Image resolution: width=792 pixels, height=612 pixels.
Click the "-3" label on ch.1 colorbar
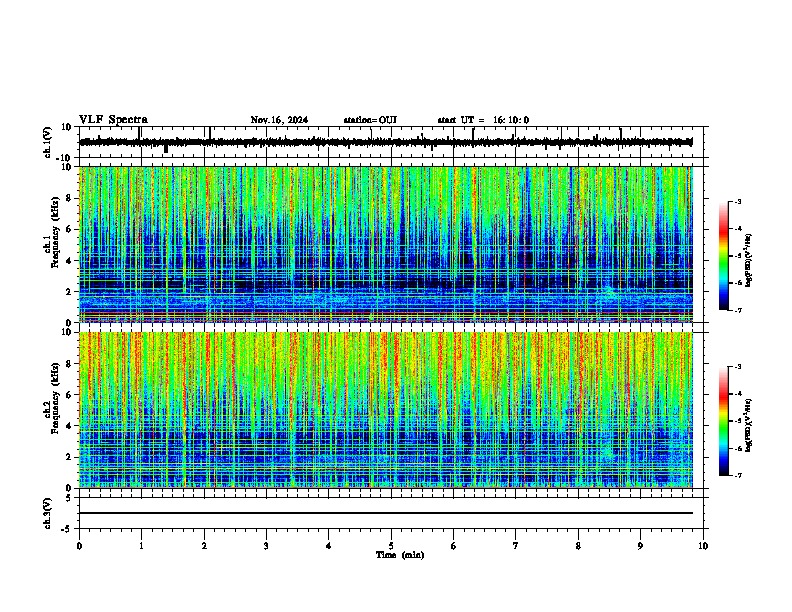[x=738, y=201]
